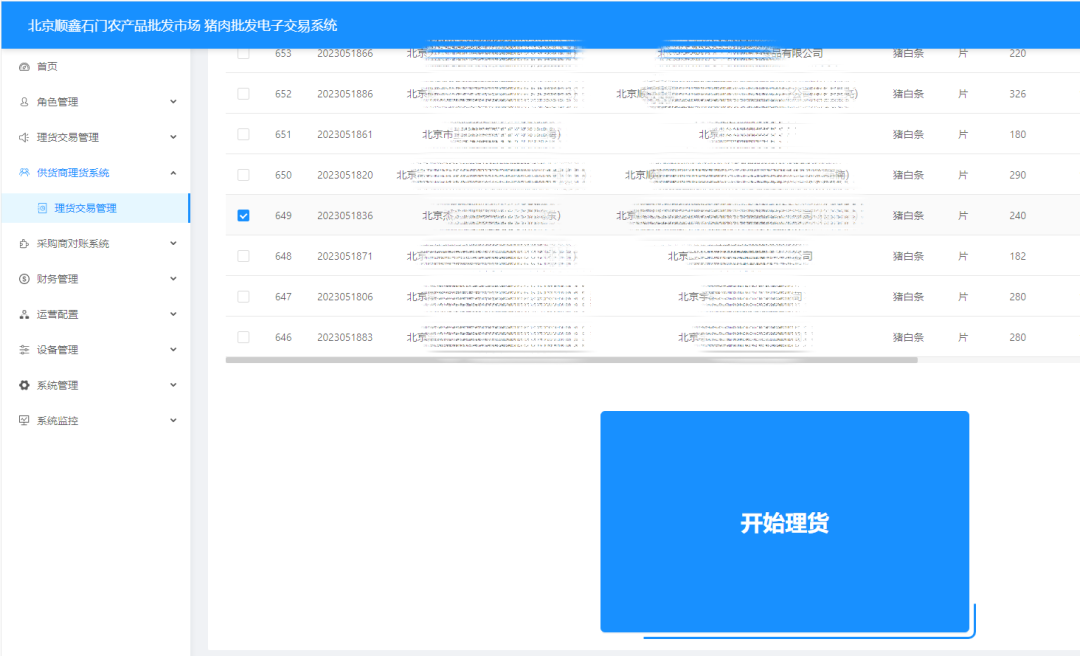Click the gear icon beside 系统管理

point(24,385)
